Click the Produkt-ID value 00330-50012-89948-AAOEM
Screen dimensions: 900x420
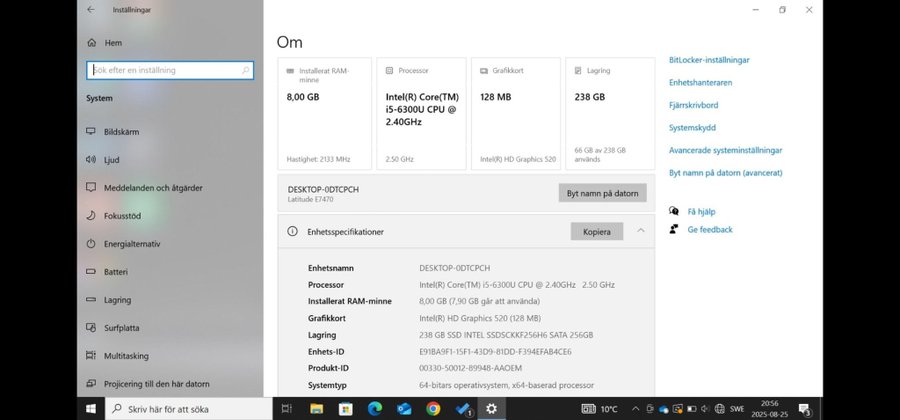click(471, 368)
